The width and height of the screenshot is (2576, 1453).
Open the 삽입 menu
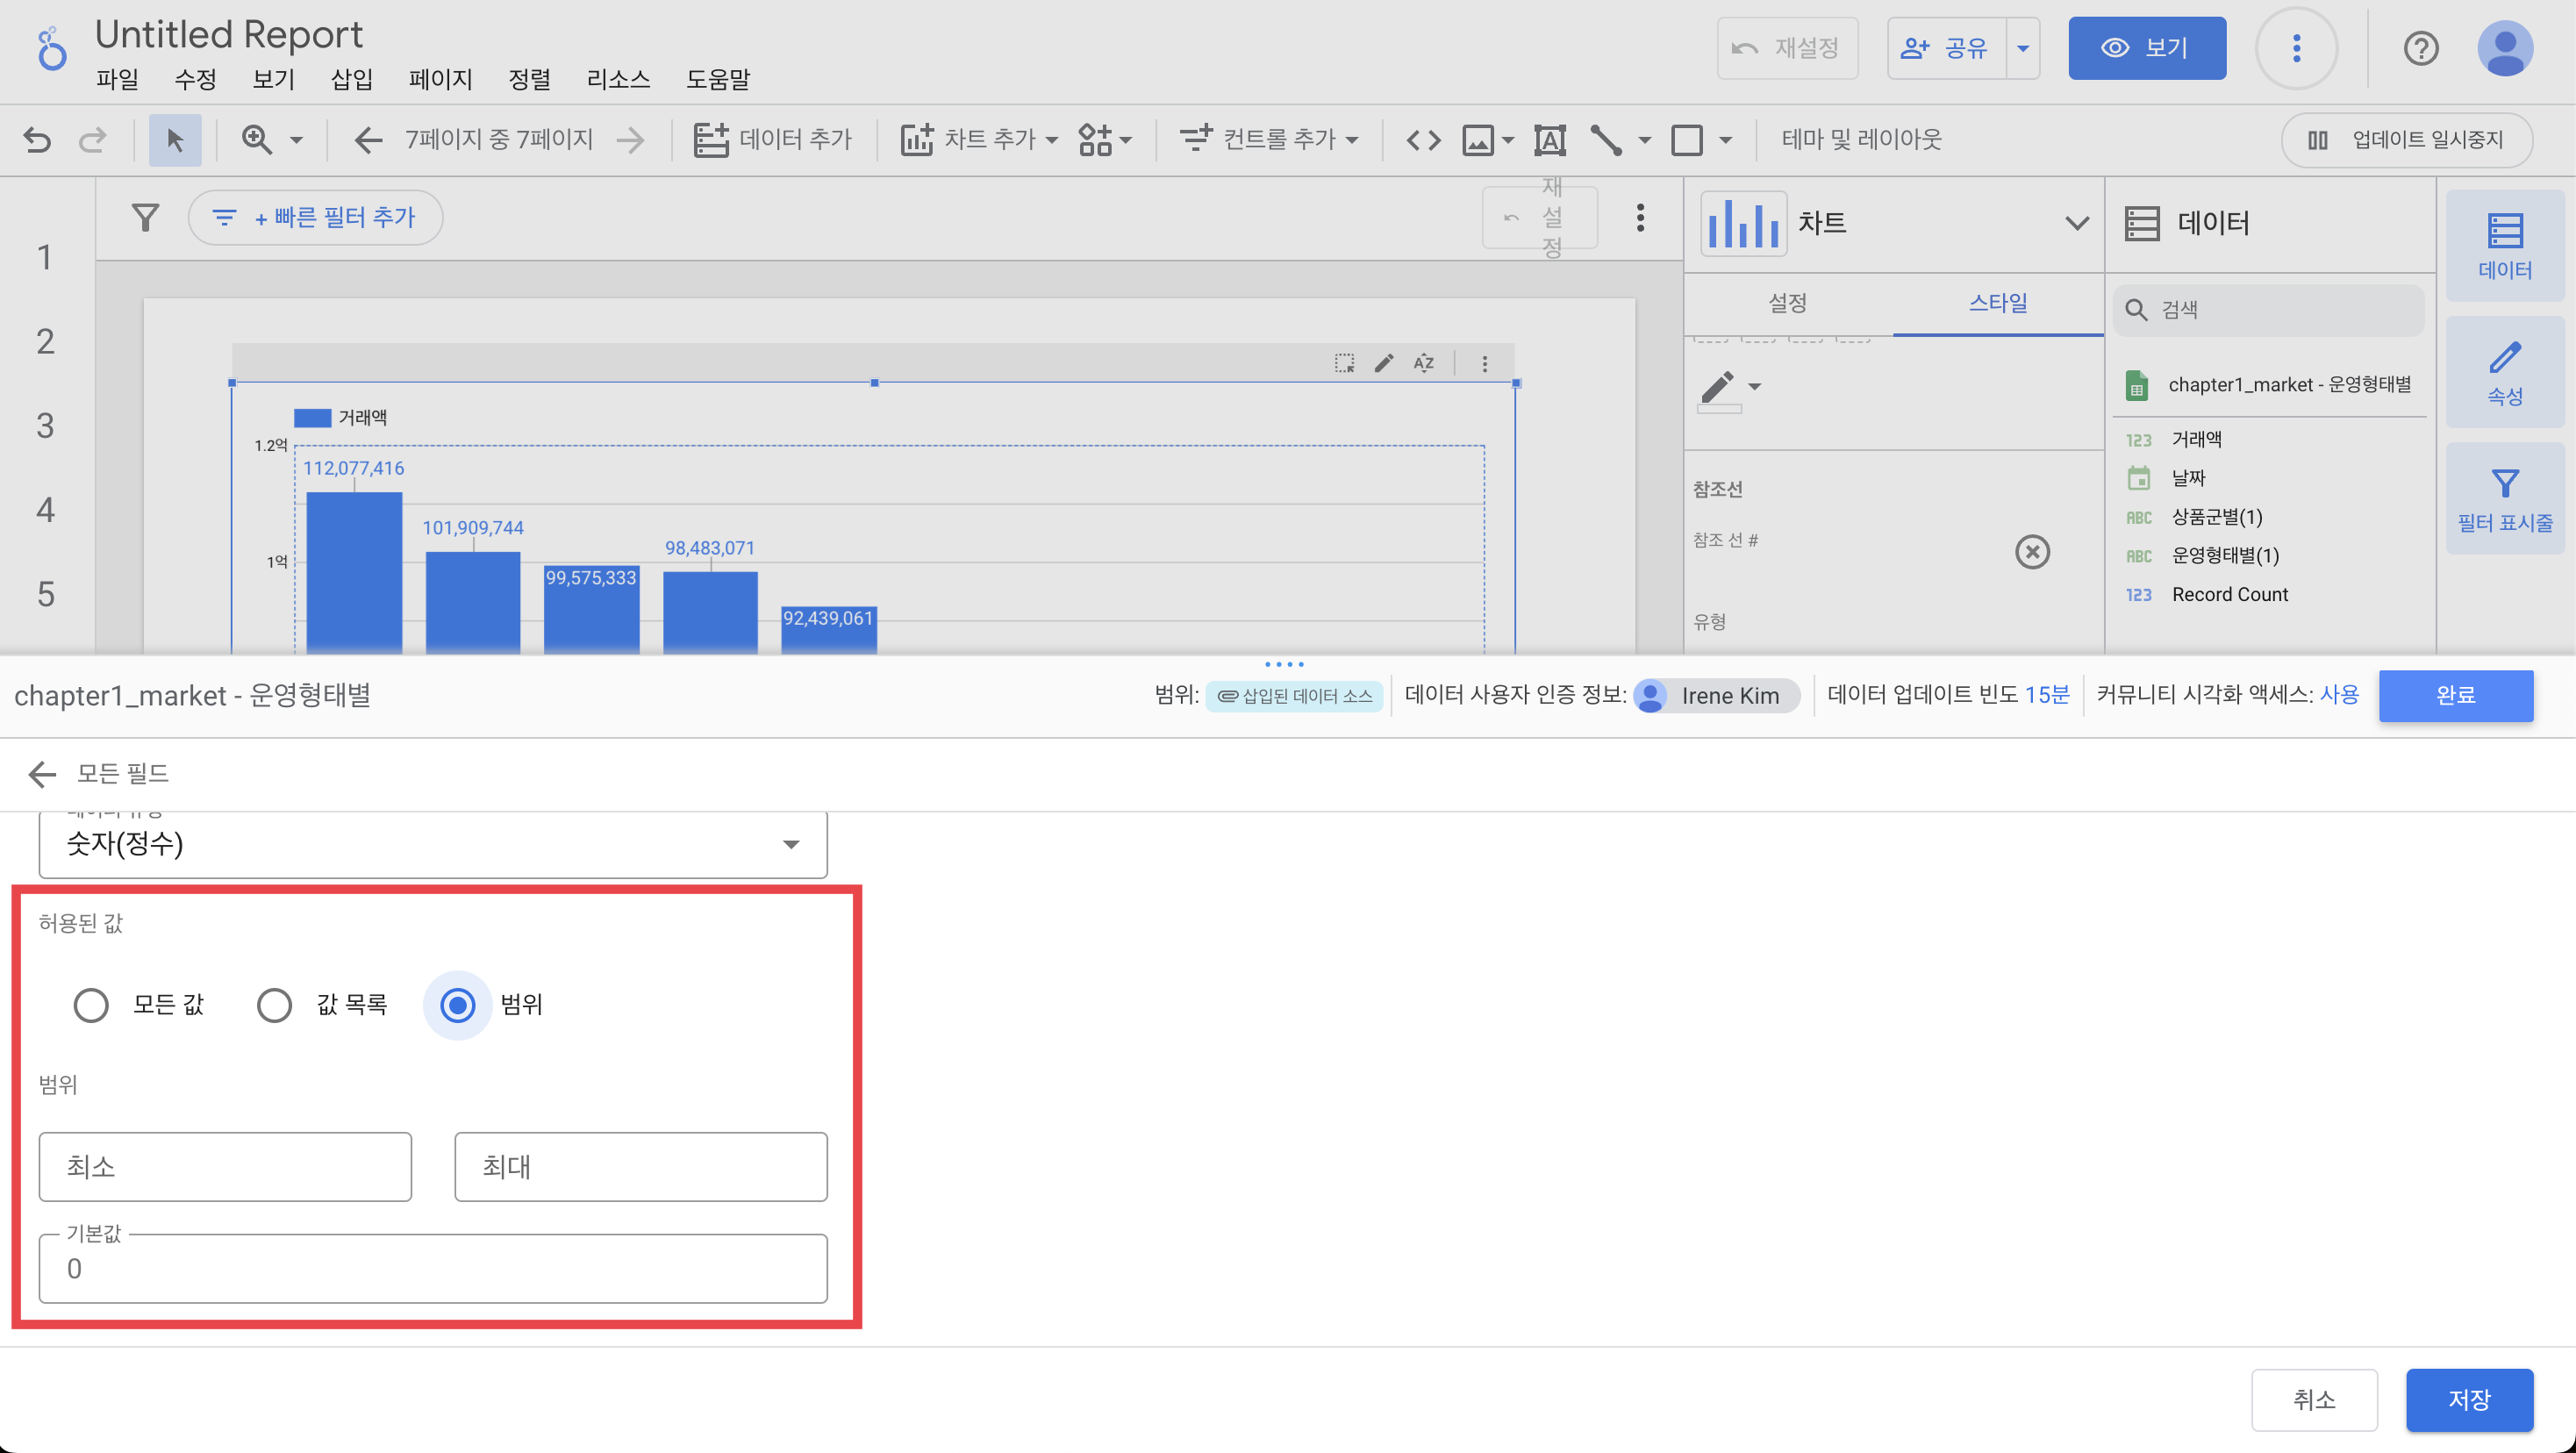[x=351, y=79]
